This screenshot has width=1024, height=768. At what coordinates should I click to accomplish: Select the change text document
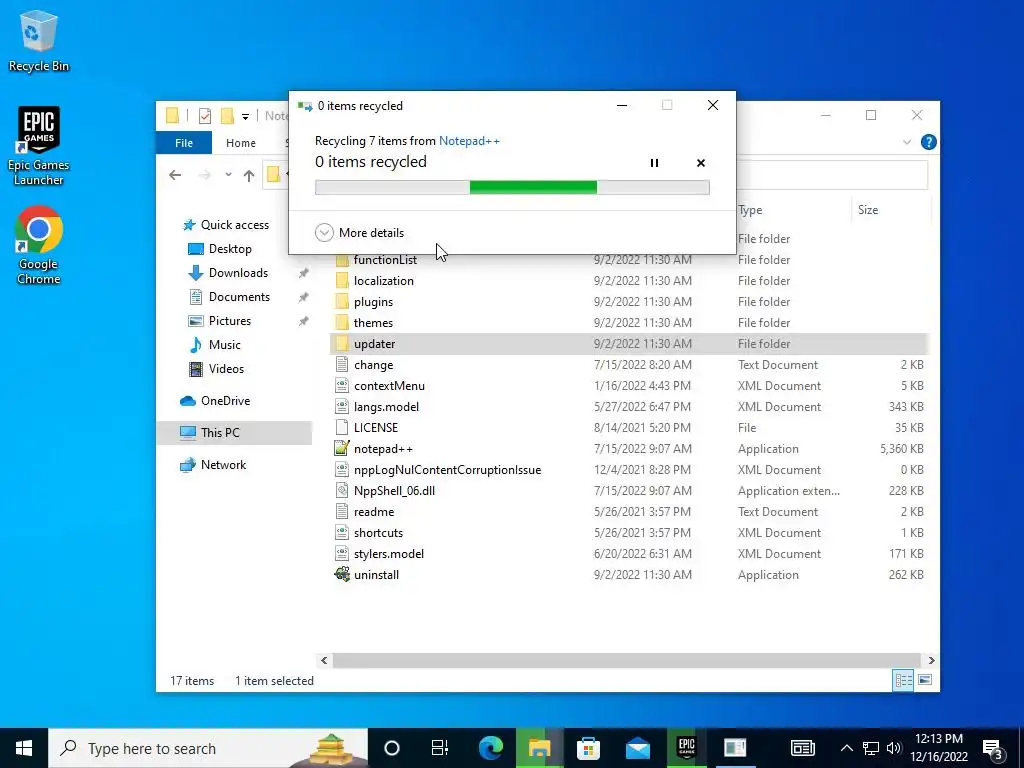coord(373,365)
